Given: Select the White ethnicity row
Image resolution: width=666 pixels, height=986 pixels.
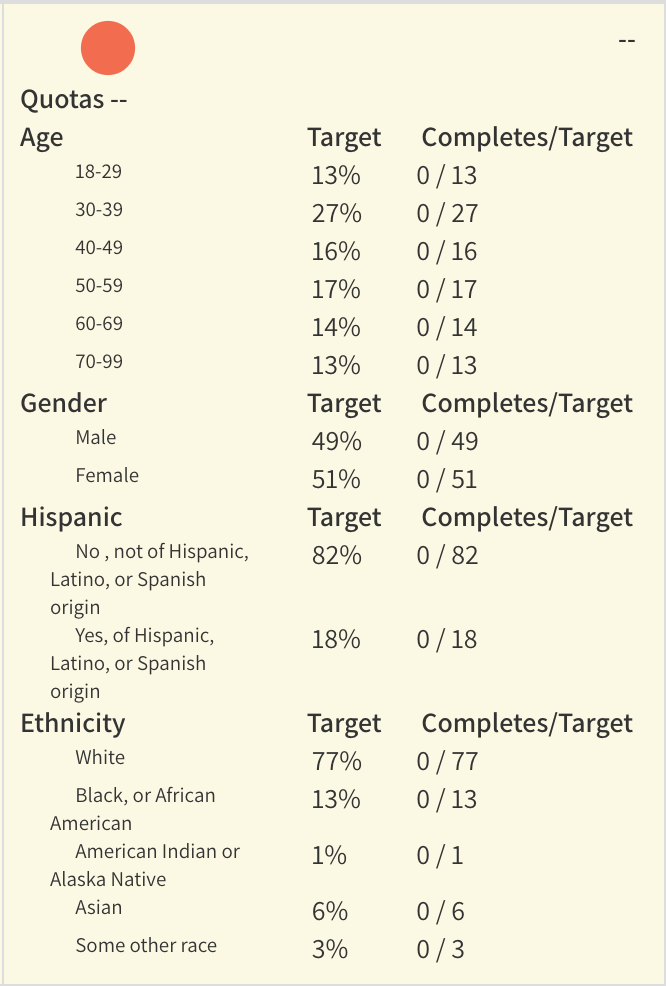Looking at the screenshot, I should pyautogui.click(x=100, y=758).
